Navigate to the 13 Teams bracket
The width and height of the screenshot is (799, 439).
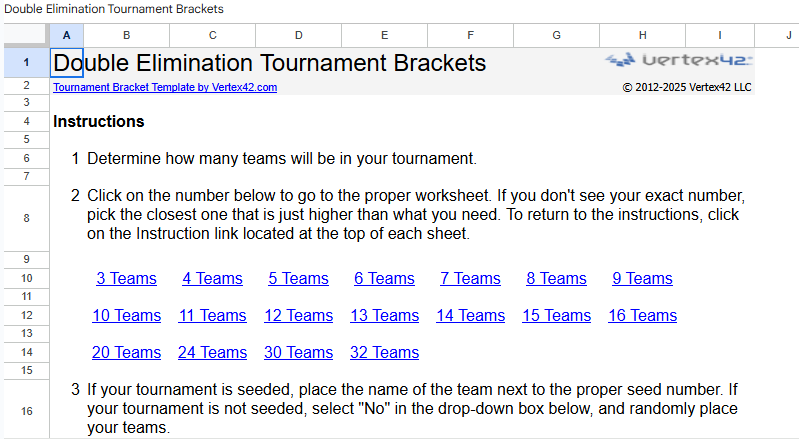(x=384, y=316)
